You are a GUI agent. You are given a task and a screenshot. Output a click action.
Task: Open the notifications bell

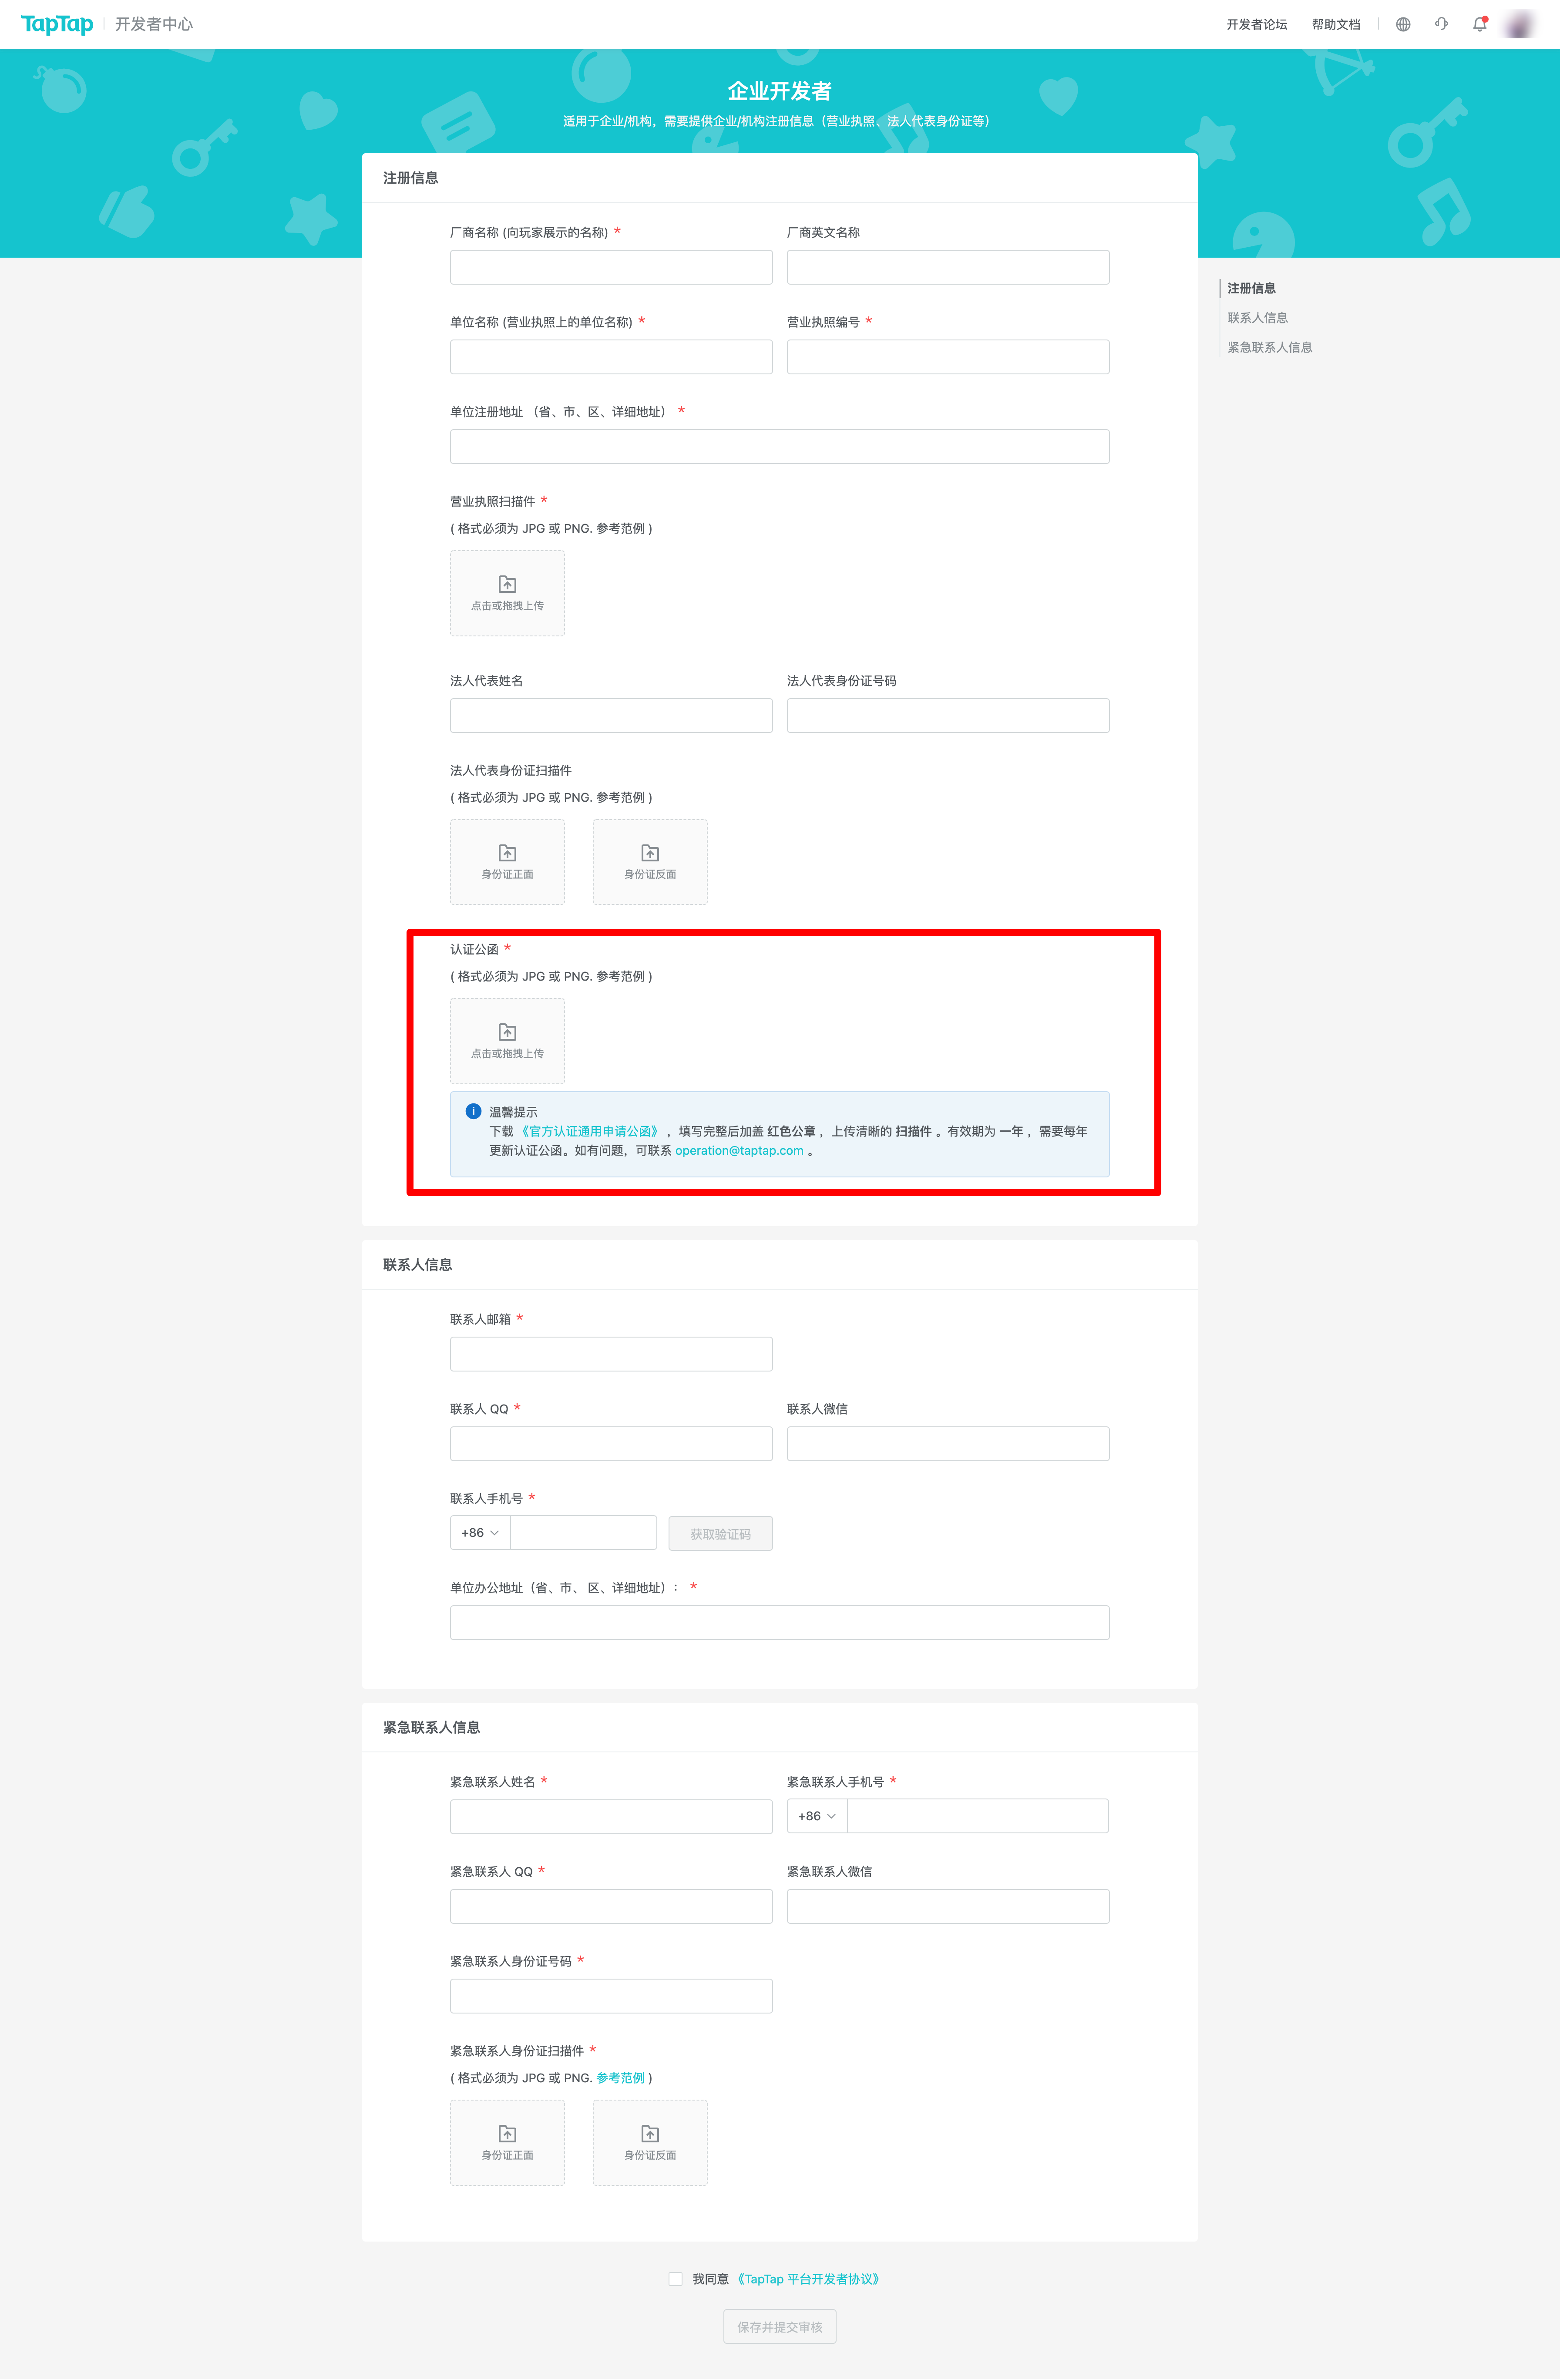click(x=1480, y=24)
